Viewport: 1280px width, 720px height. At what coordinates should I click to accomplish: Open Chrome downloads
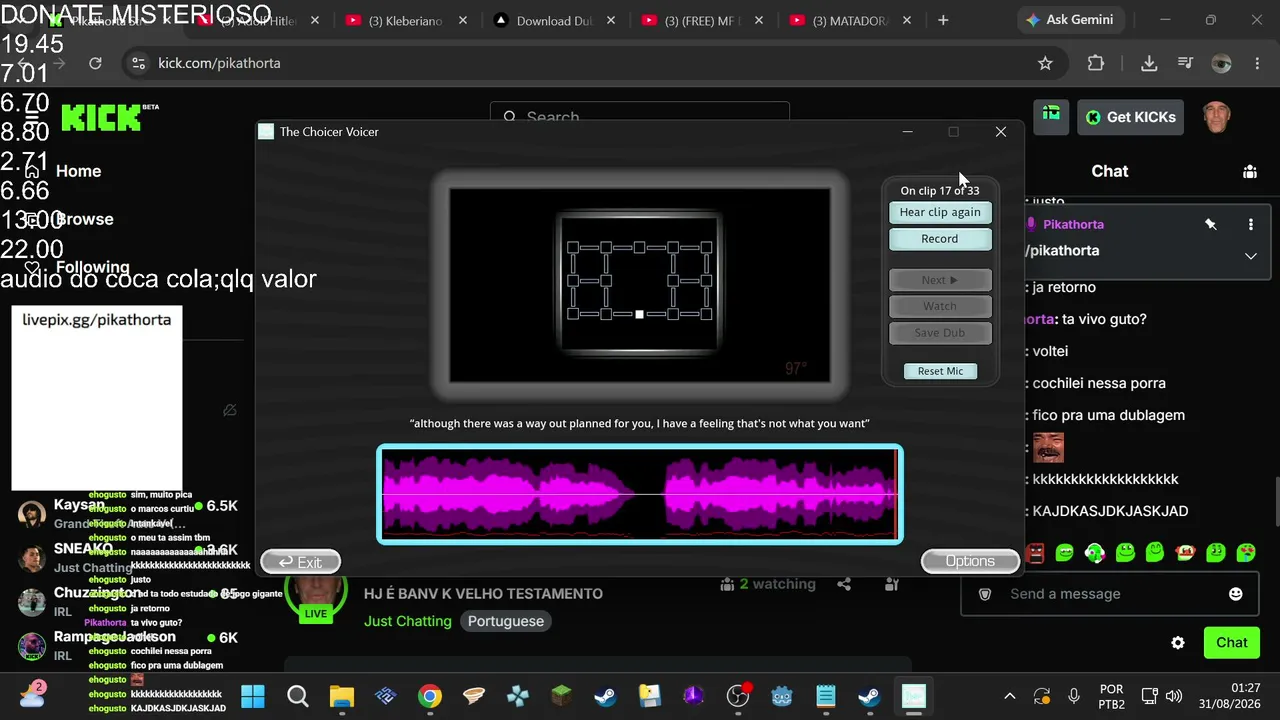coord(1149,63)
